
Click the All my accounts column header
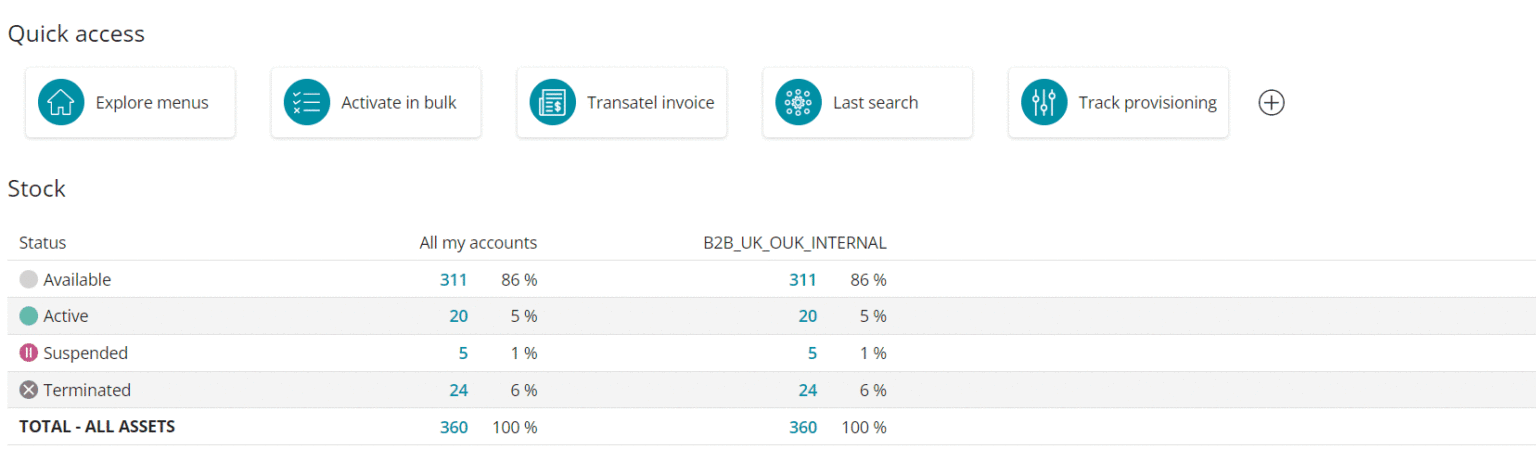tap(478, 242)
